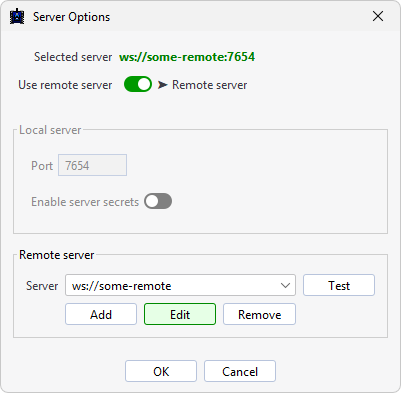Click the ws://some-remote:7654 selected server text
Image resolution: width=401 pixels, height=393 pixels.
(187, 57)
